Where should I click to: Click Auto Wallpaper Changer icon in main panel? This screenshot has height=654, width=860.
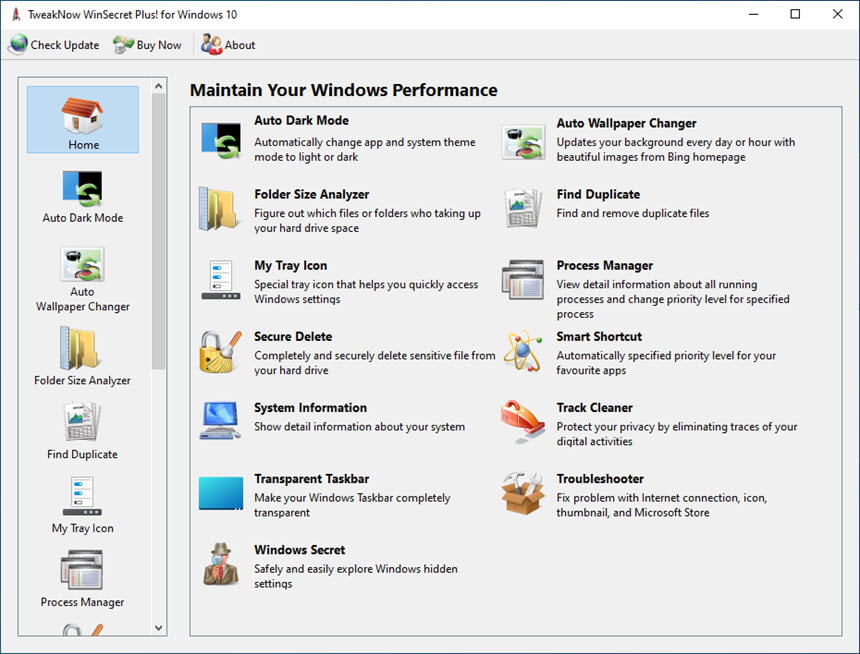tap(523, 142)
